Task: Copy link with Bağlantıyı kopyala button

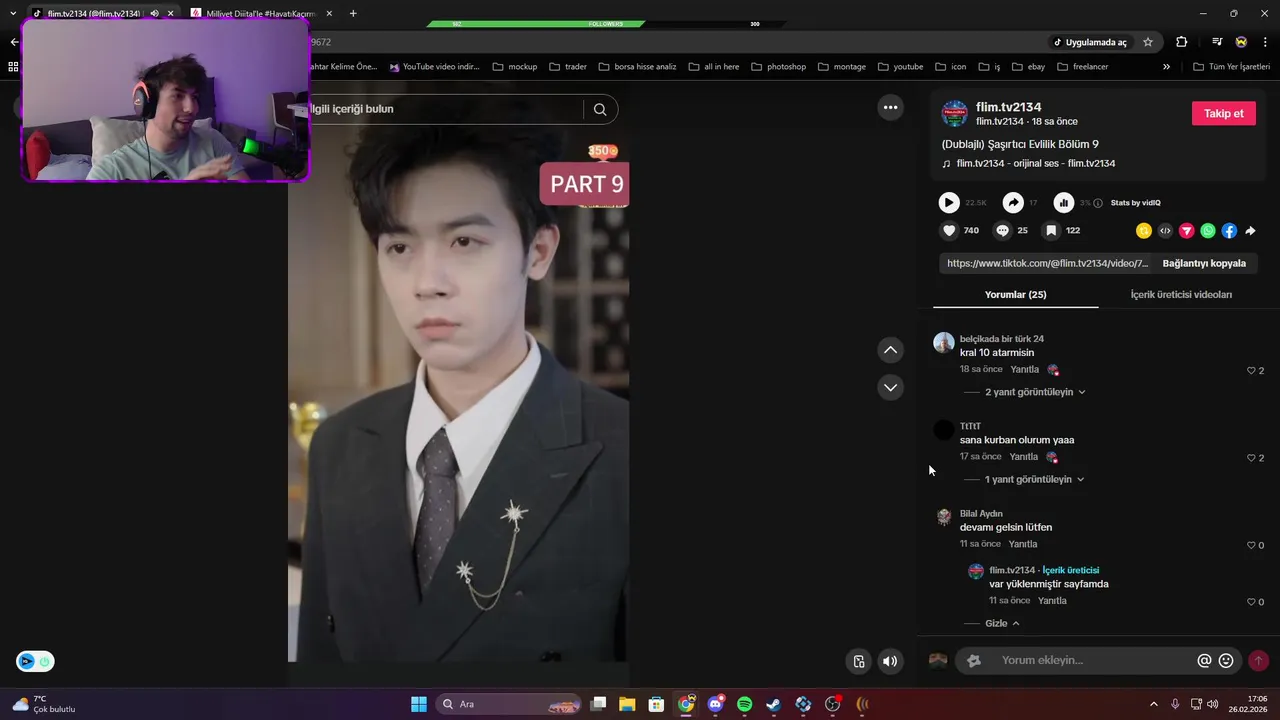Action: [x=1204, y=263]
